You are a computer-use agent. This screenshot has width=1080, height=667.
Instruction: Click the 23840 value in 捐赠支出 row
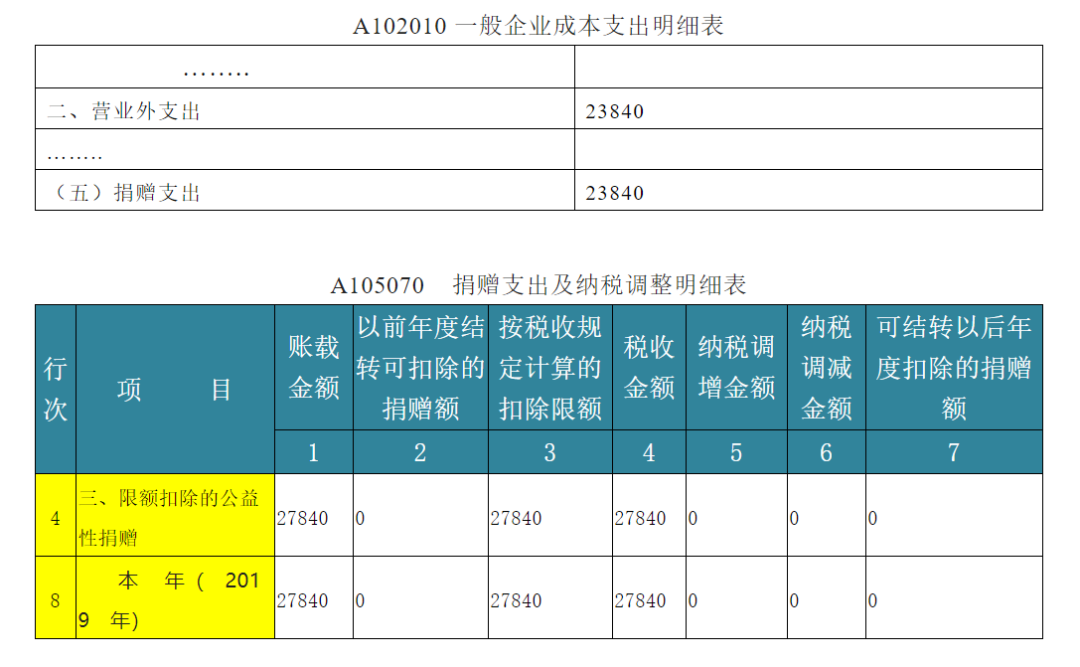coord(614,193)
